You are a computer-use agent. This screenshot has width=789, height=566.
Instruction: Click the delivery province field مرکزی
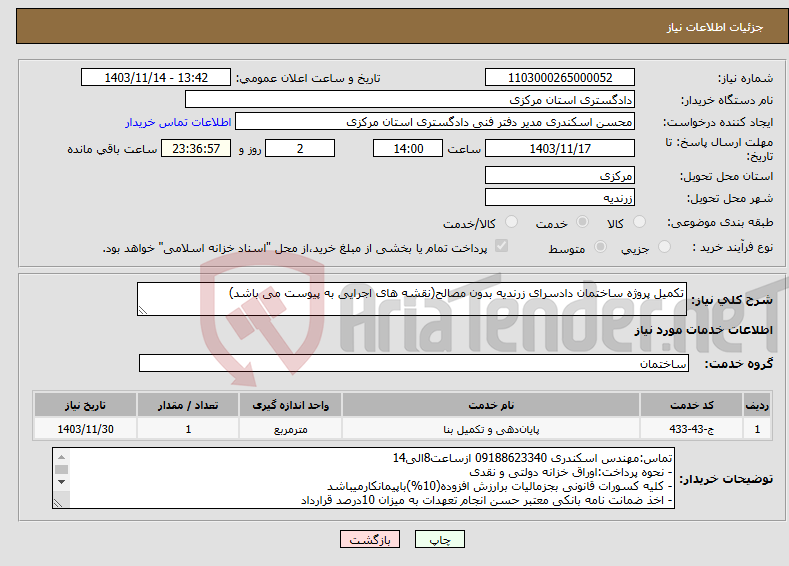point(560,176)
